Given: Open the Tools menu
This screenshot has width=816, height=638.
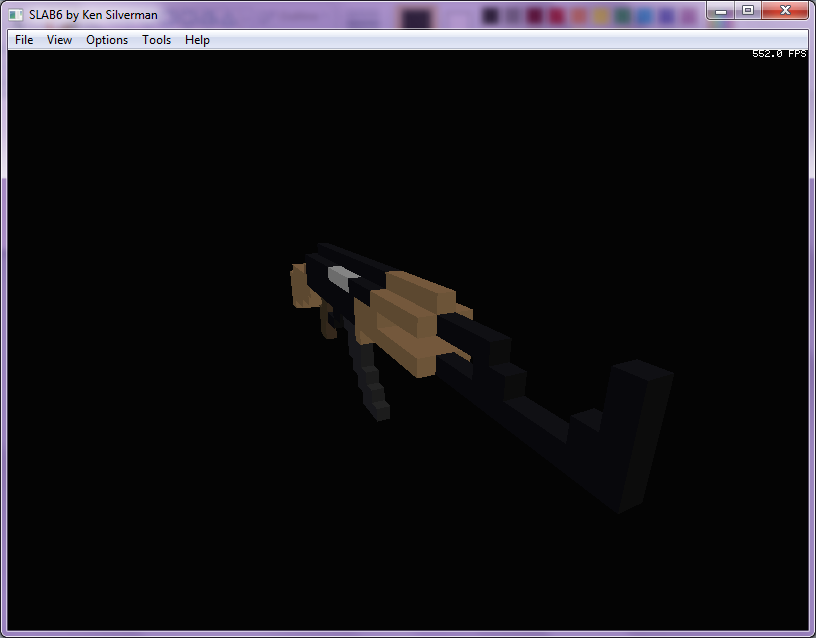Looking at the screenshot, I should (156, 40).
